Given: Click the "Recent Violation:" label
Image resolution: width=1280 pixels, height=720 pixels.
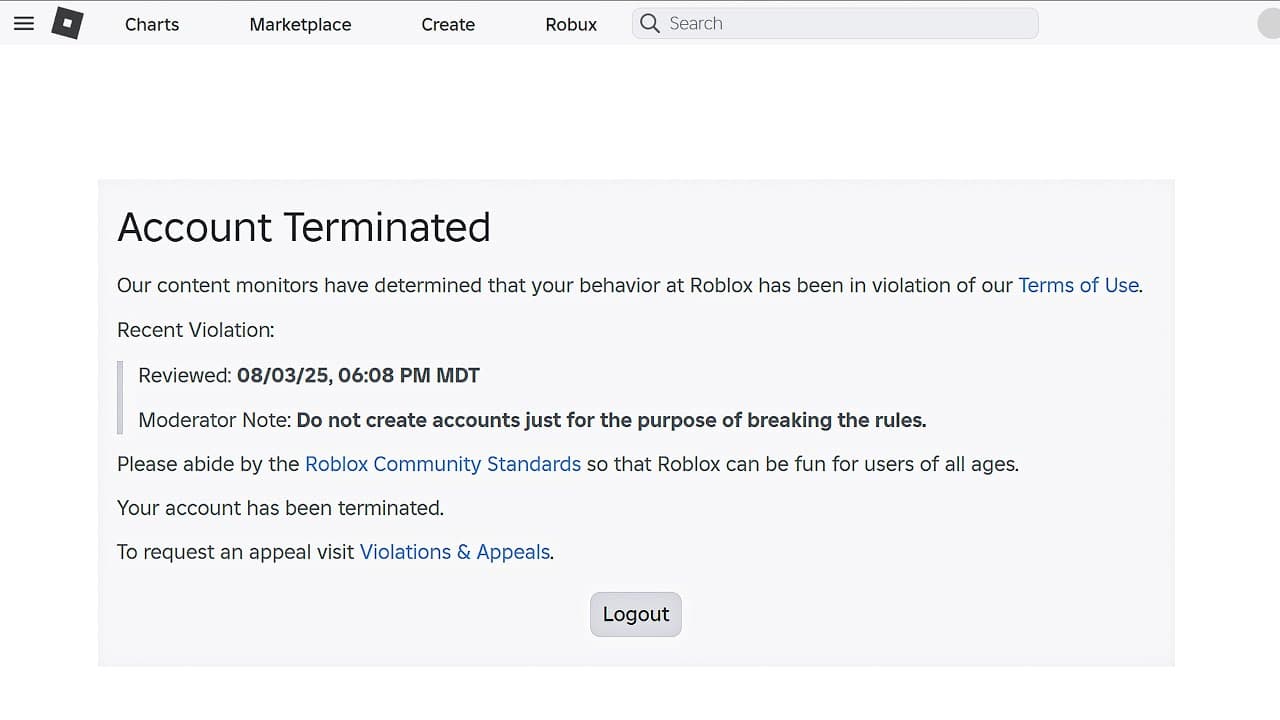Looking at the screenshot, I should pos(196,330).
